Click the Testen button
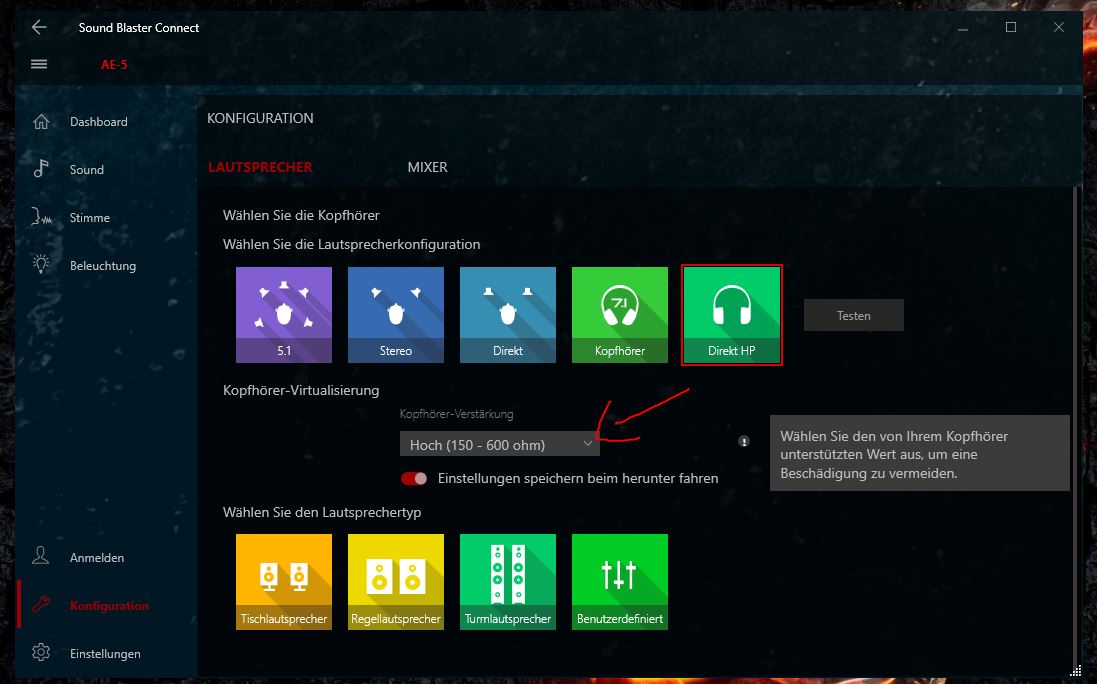Image resolution: width=1097 pixels, height=684 pixels. (854, 315)
